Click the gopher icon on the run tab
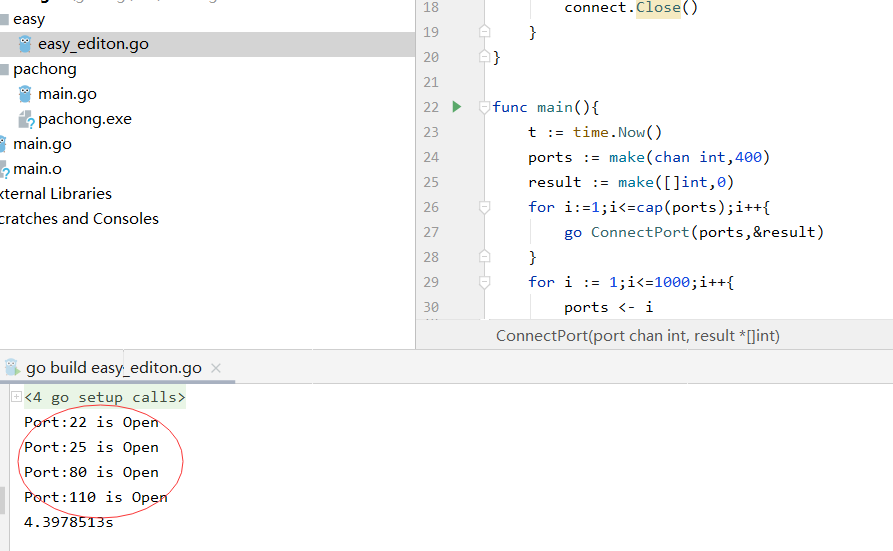Viewport: 893px width, 551px height. click(x=12, y=367)
